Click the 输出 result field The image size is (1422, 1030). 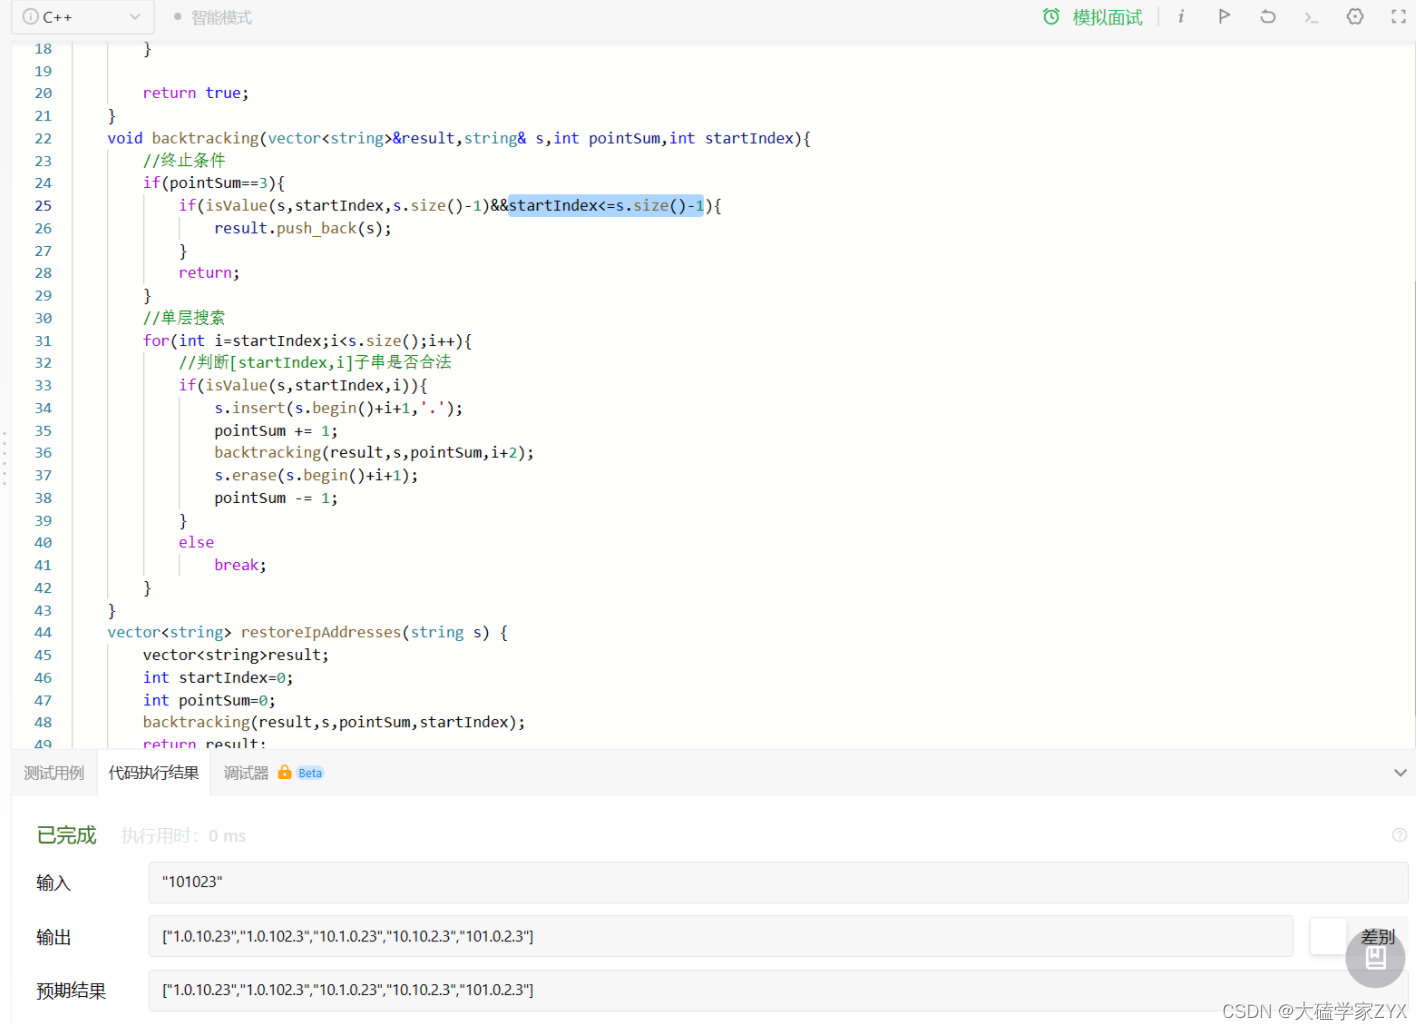(x=721, y=937)
